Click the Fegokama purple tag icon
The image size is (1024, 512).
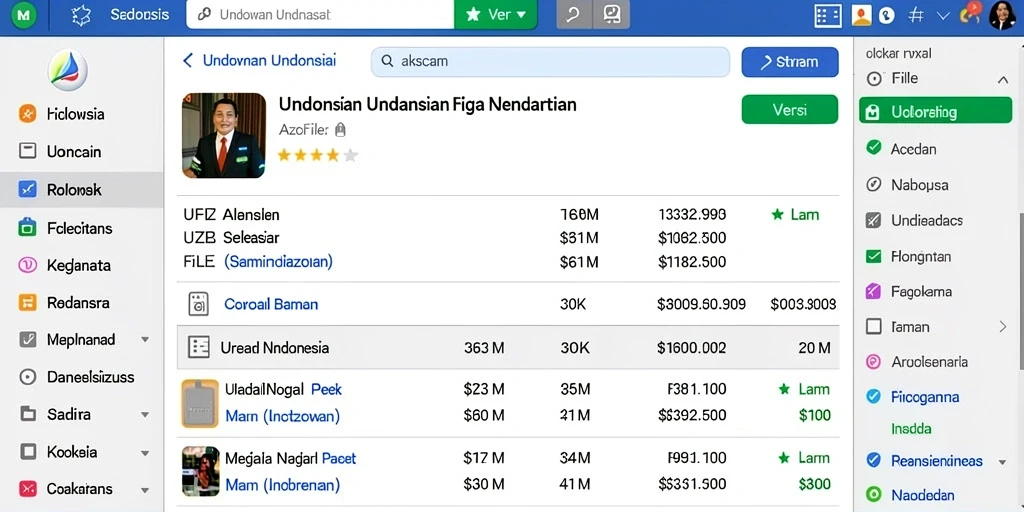[873, 291]
